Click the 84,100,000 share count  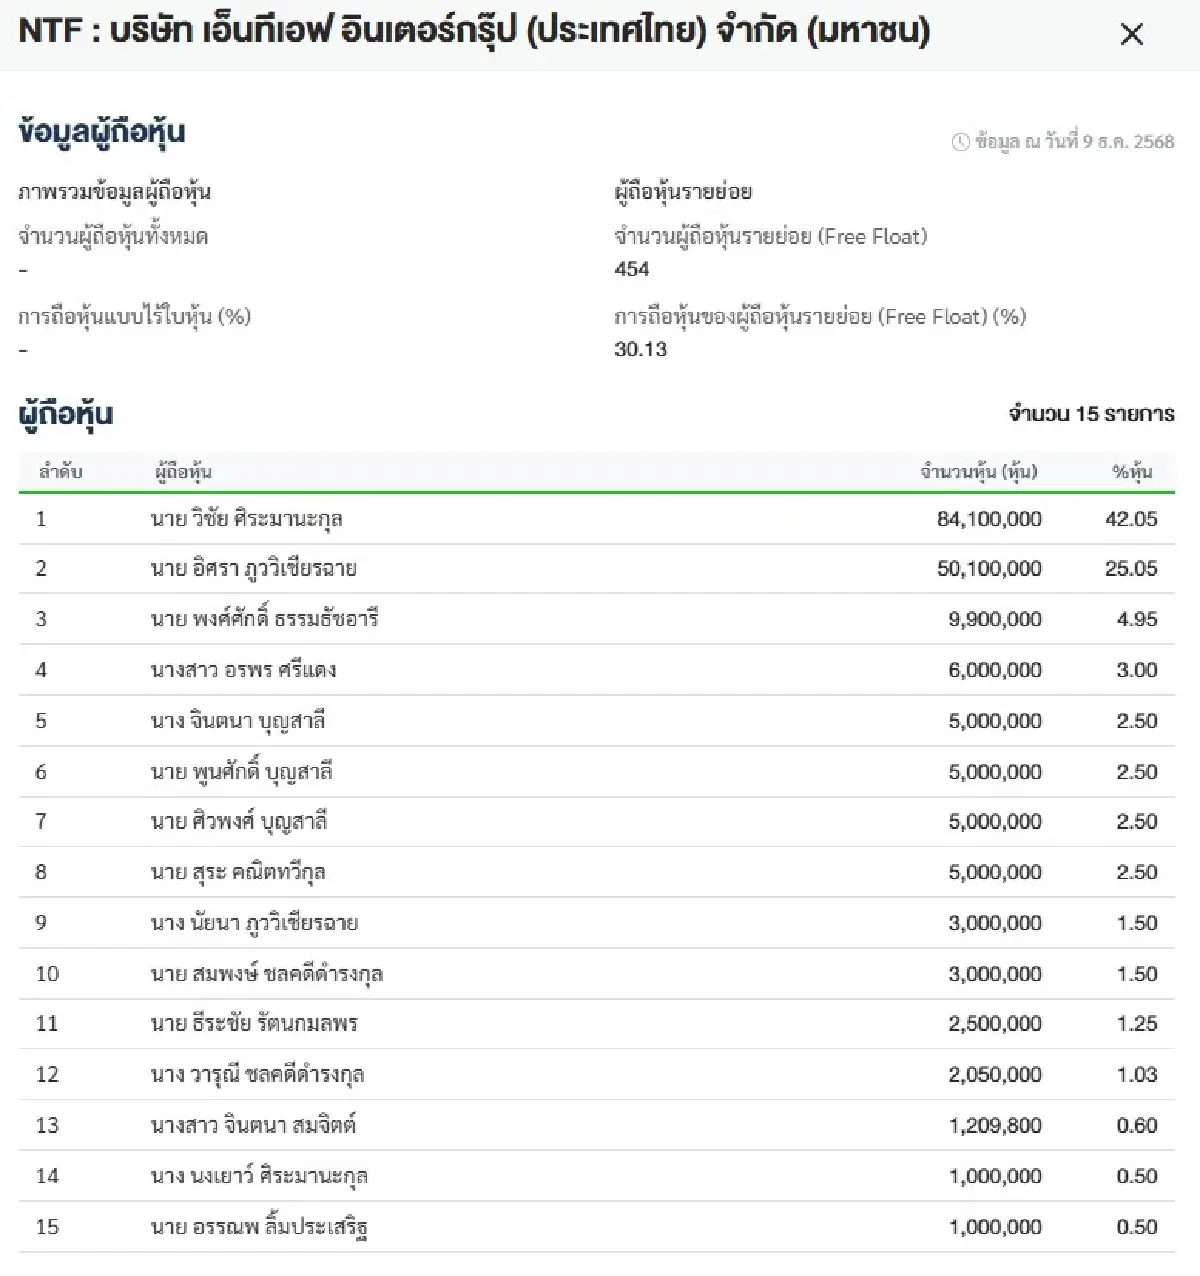click(989, 519)
